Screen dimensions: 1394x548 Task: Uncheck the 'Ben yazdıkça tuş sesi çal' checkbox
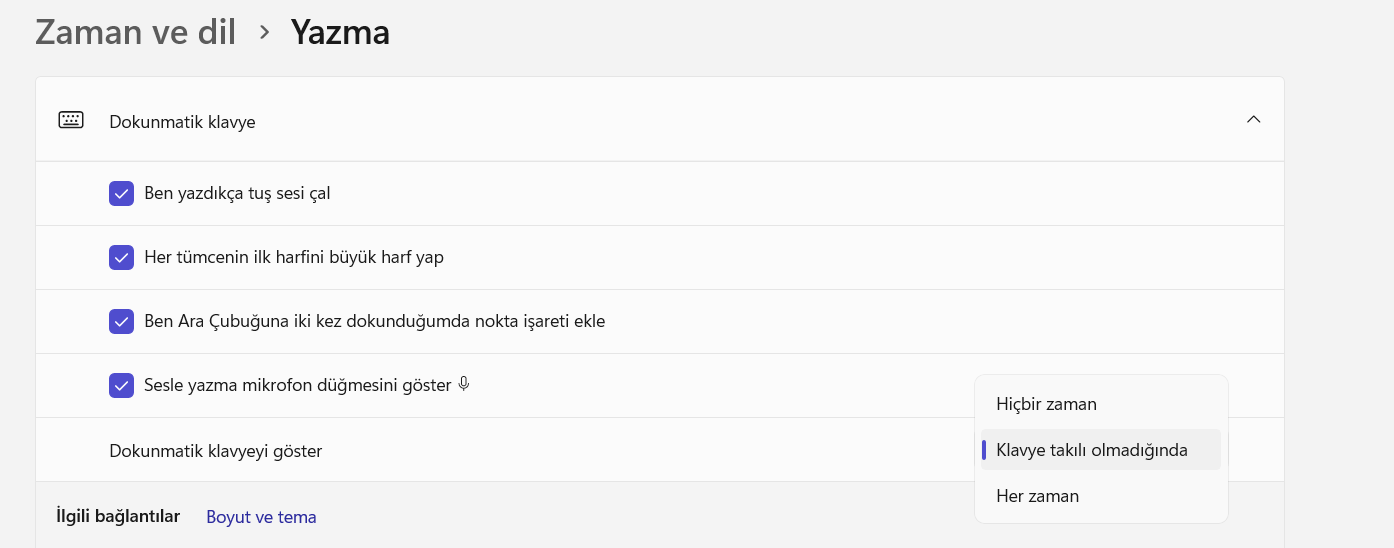[122, 194]
